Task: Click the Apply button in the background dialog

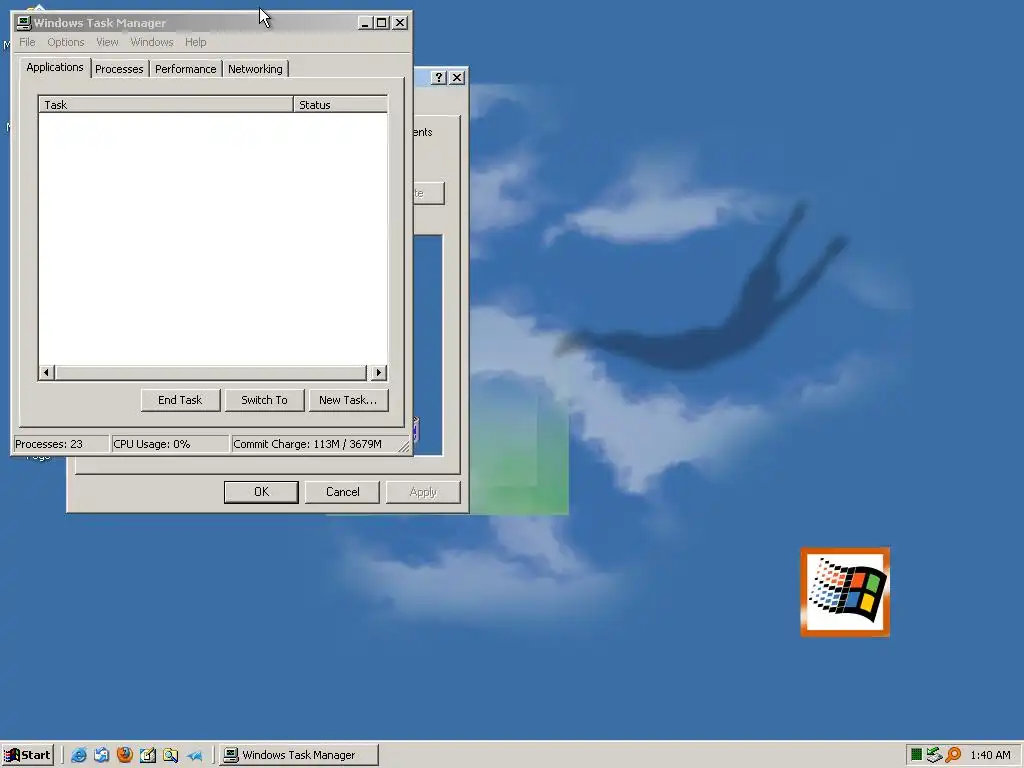Action: pos(423,492)
